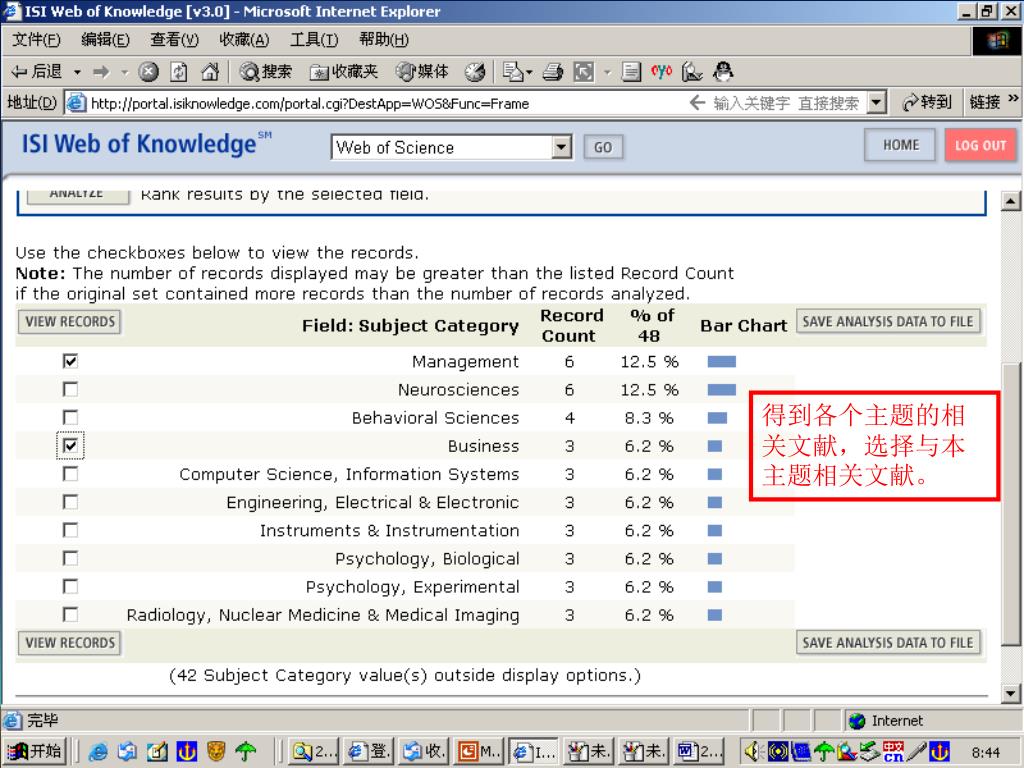Viewport: 1024px width, 768px height.
Task: Switch to the PowerPoint taskbar button
Action: [x=479, y=752]
